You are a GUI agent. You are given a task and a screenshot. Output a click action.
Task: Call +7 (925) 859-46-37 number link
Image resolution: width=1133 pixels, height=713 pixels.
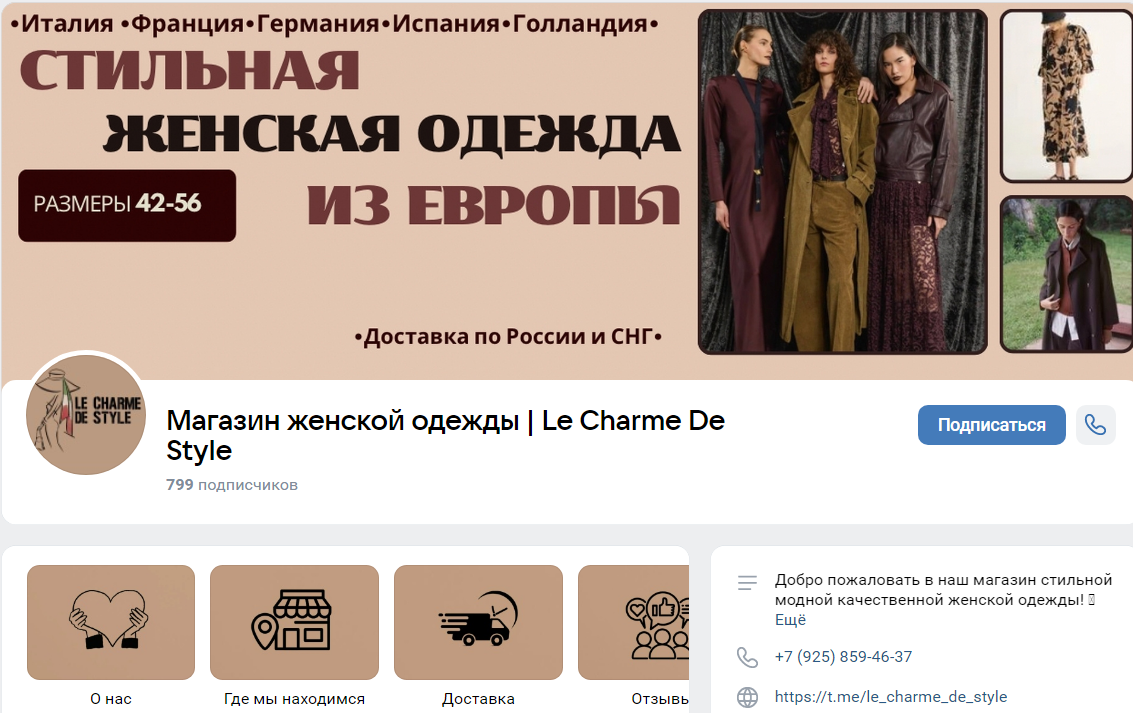pos(843,657)
